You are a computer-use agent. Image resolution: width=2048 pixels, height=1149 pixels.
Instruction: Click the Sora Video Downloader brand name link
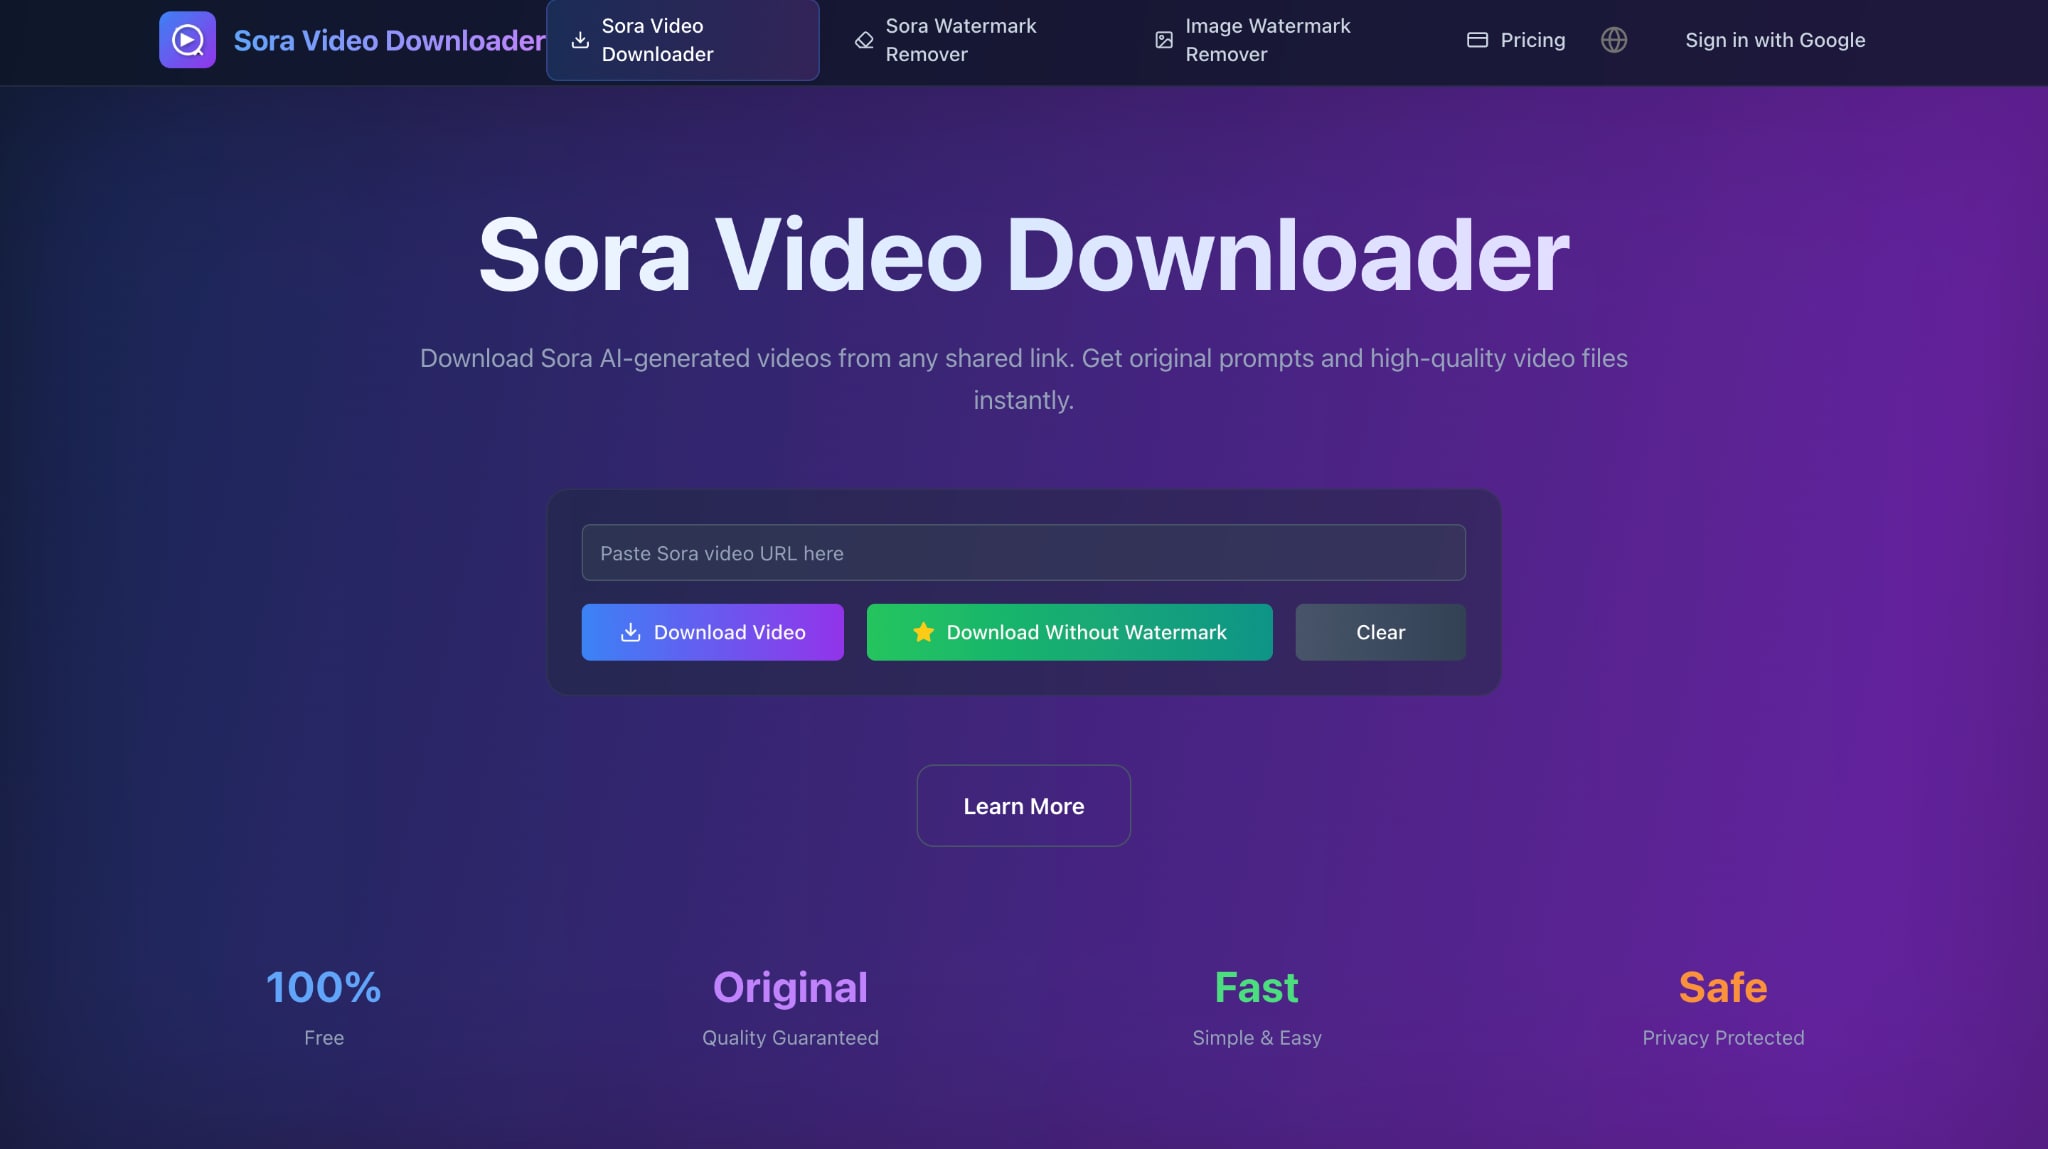point(389,40)
